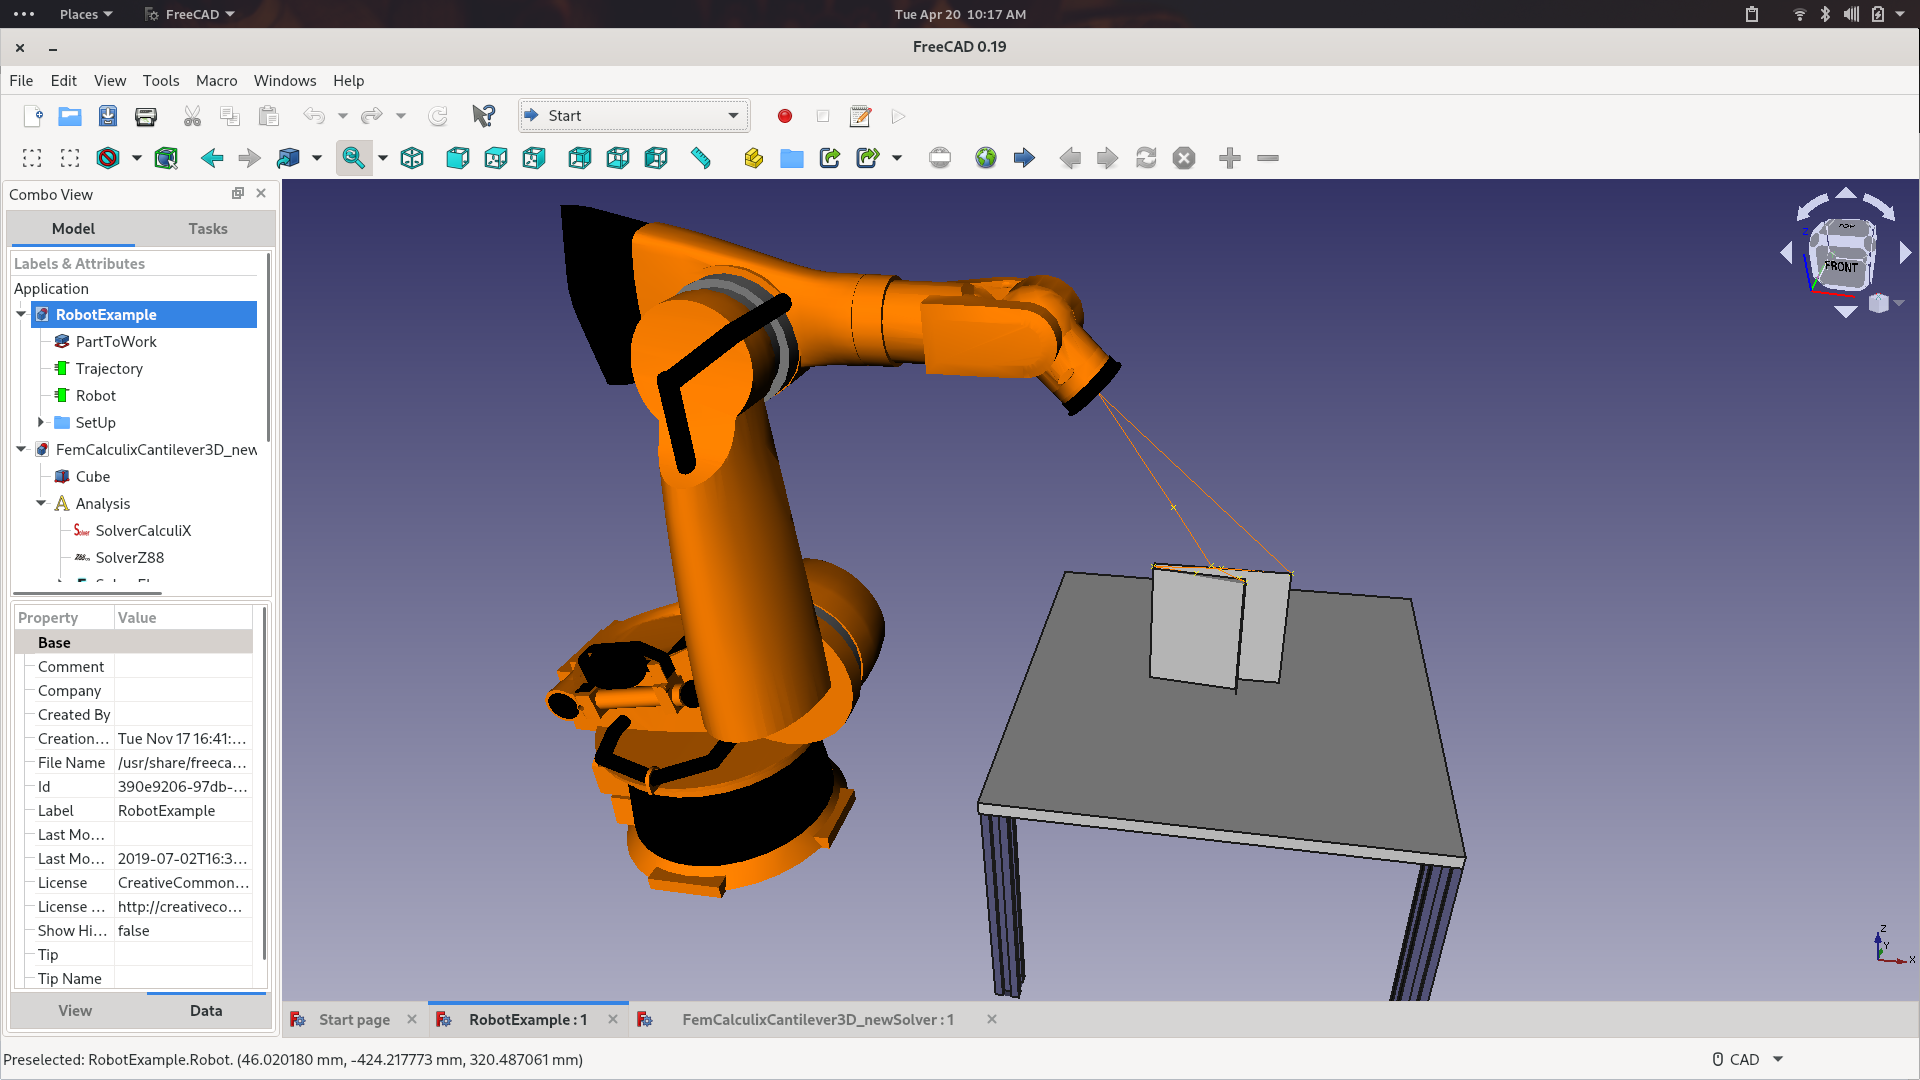Set Top view cube icon
Screen dimensions: 1920x1080
[x=496, y=158]
